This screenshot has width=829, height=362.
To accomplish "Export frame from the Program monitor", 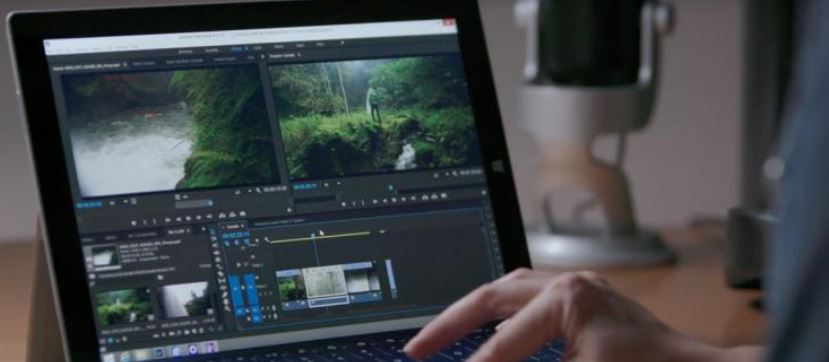I will 445,196.
